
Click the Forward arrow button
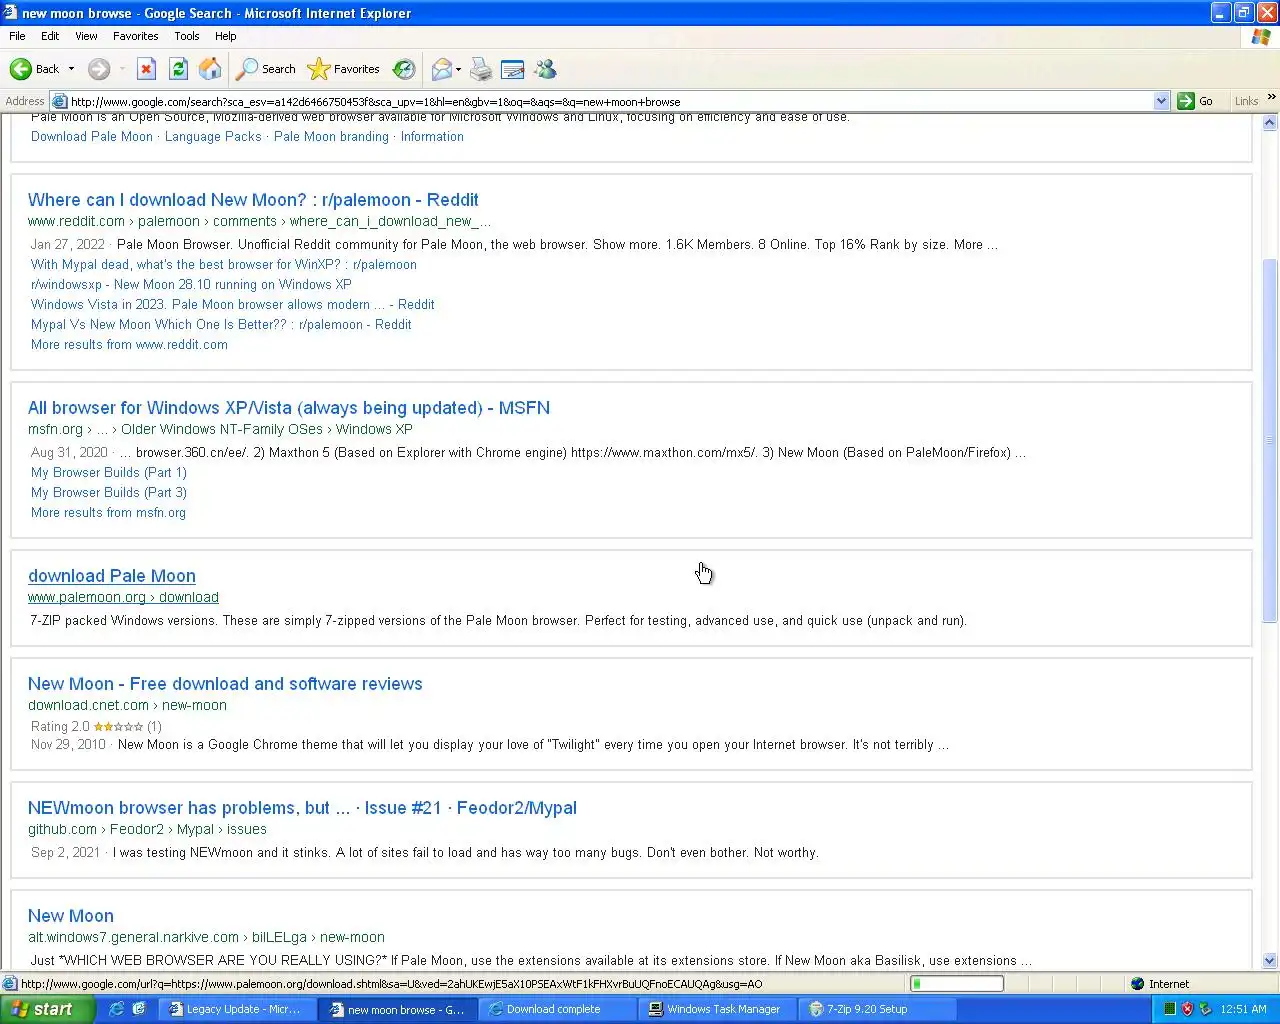coord(98,69)
